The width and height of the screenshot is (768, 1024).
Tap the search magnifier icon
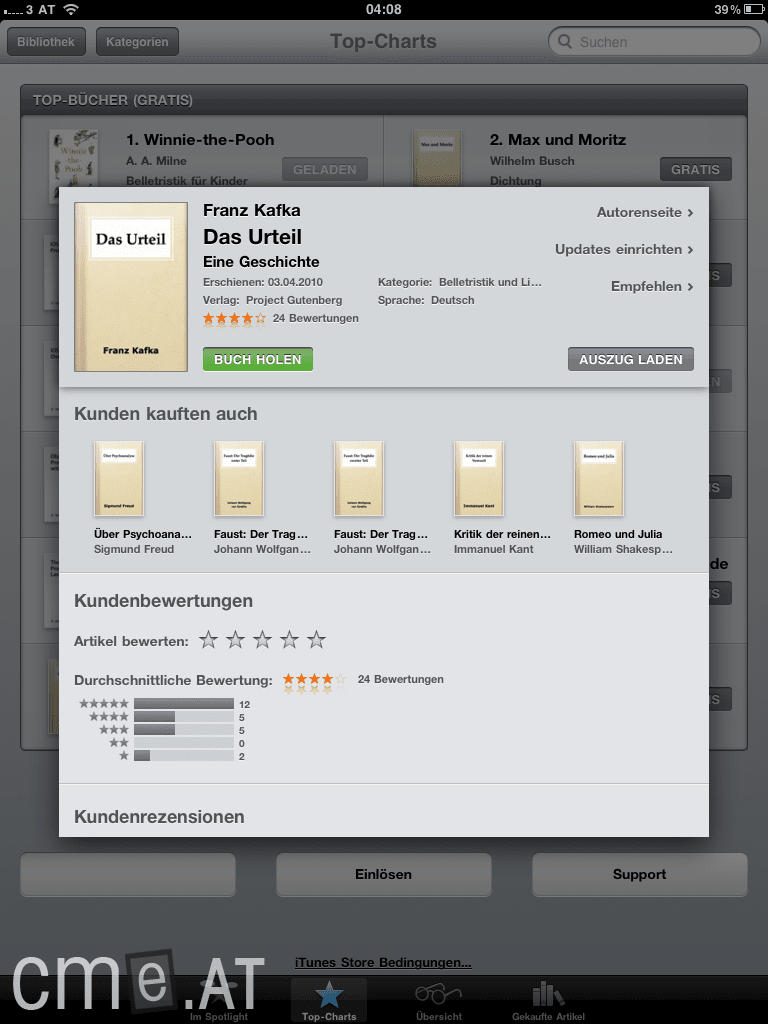click(x=565, y=42)
